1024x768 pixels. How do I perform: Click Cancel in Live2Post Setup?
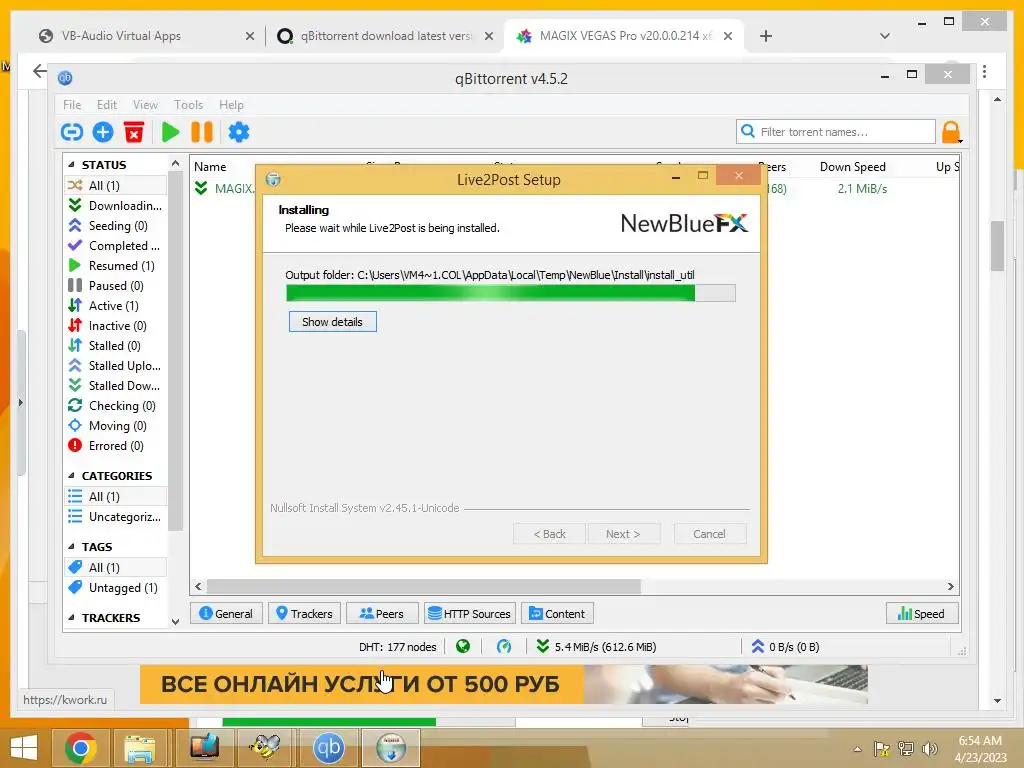click(709, 534)
